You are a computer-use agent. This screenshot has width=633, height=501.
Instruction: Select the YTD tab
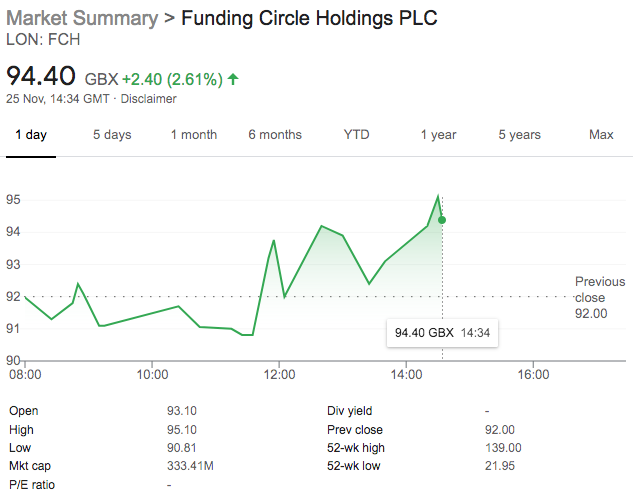(356, 134)
